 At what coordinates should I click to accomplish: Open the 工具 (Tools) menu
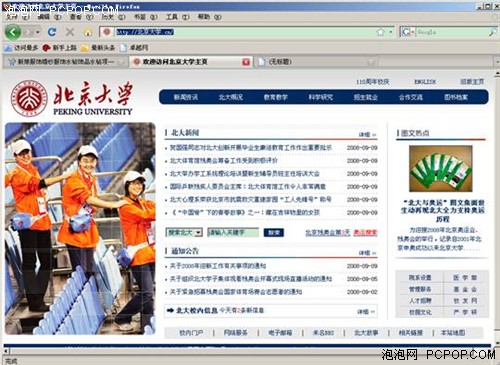pos(177,17)
